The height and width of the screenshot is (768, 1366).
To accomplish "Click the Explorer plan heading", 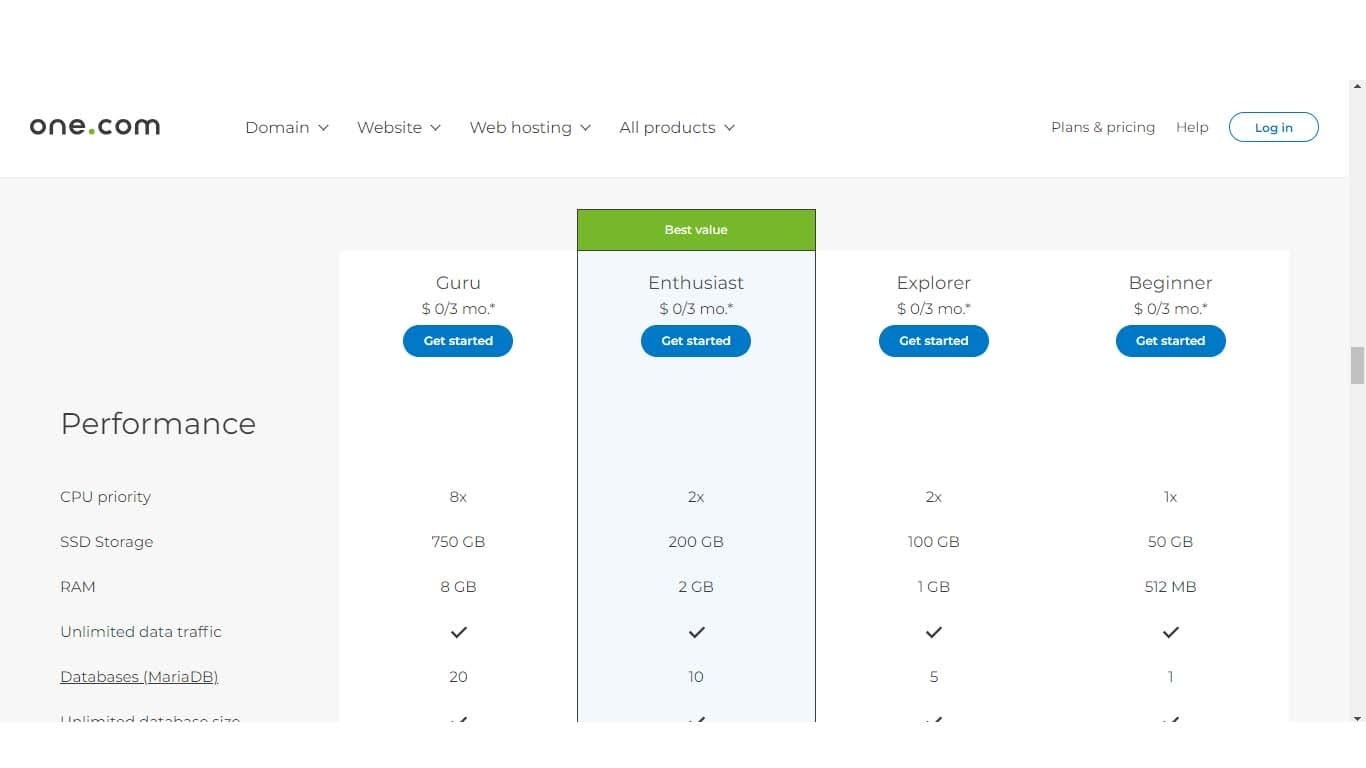I will 934,283.
